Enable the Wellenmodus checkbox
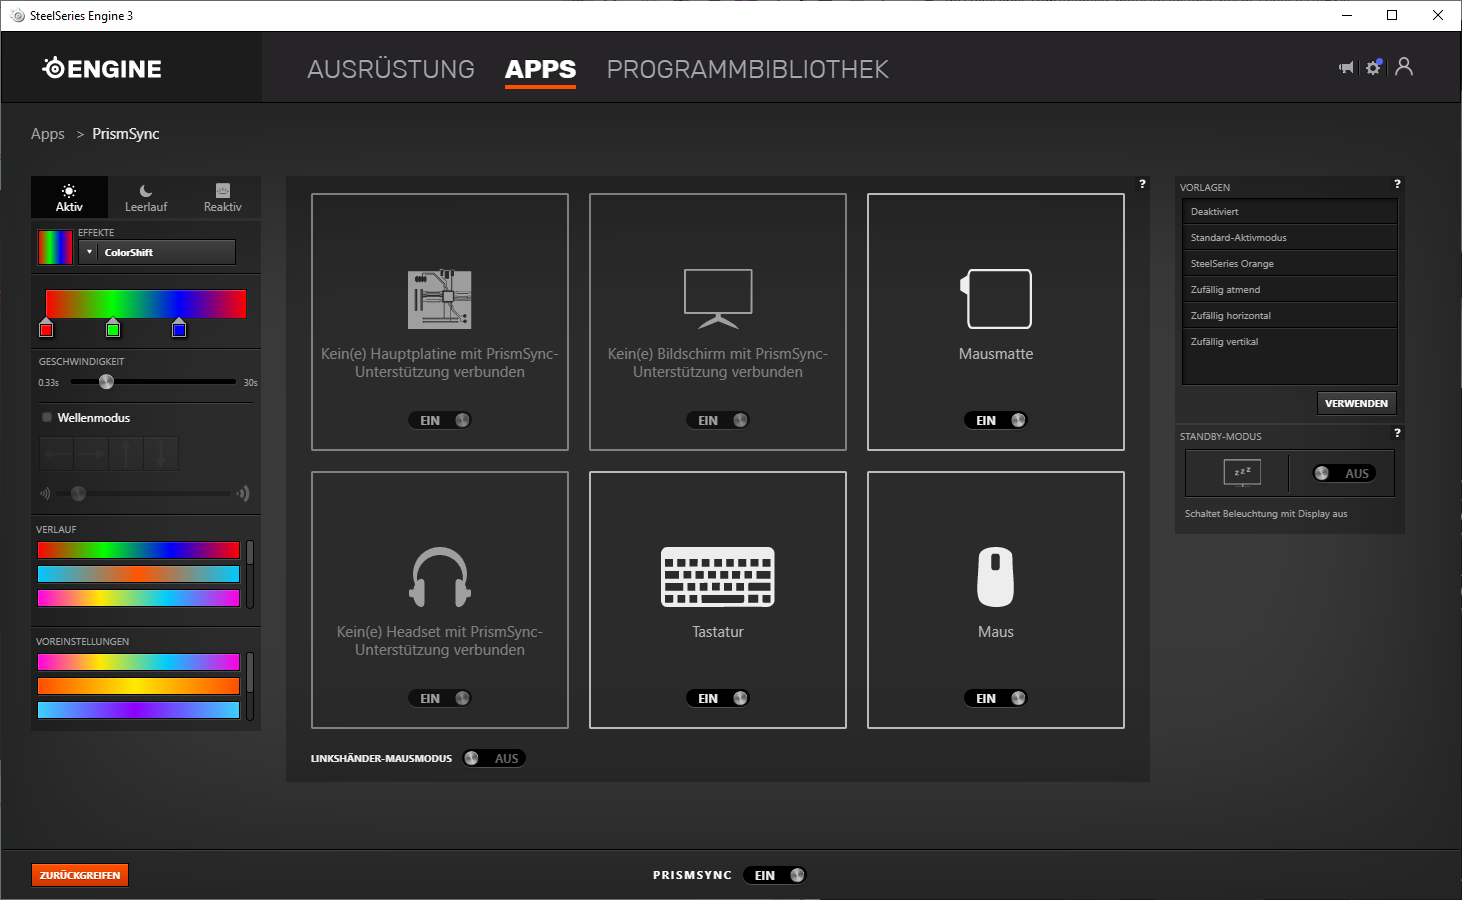Image resolution: width=1462 pixels, height=900 pixels. click(47, 417)
